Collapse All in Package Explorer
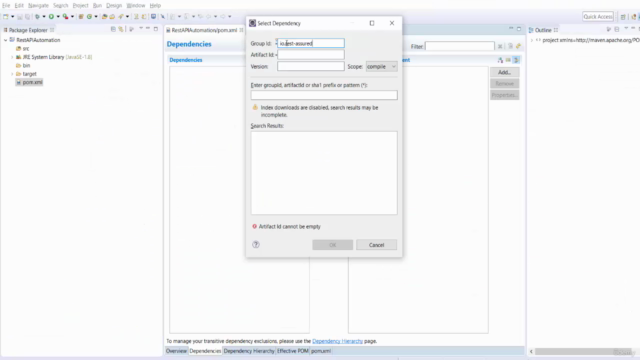The height and width of the screenshot is (360, 640). [x=113, y=29]
